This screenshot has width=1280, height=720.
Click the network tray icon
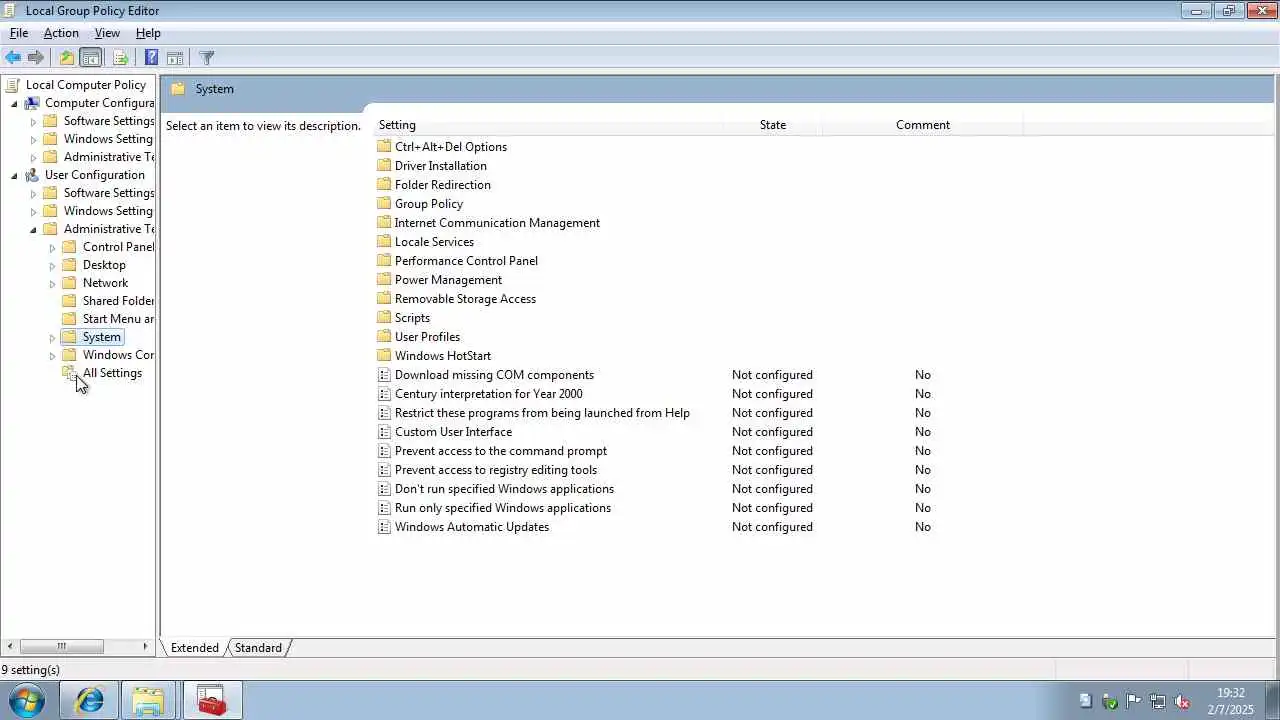pos(1158,701)
